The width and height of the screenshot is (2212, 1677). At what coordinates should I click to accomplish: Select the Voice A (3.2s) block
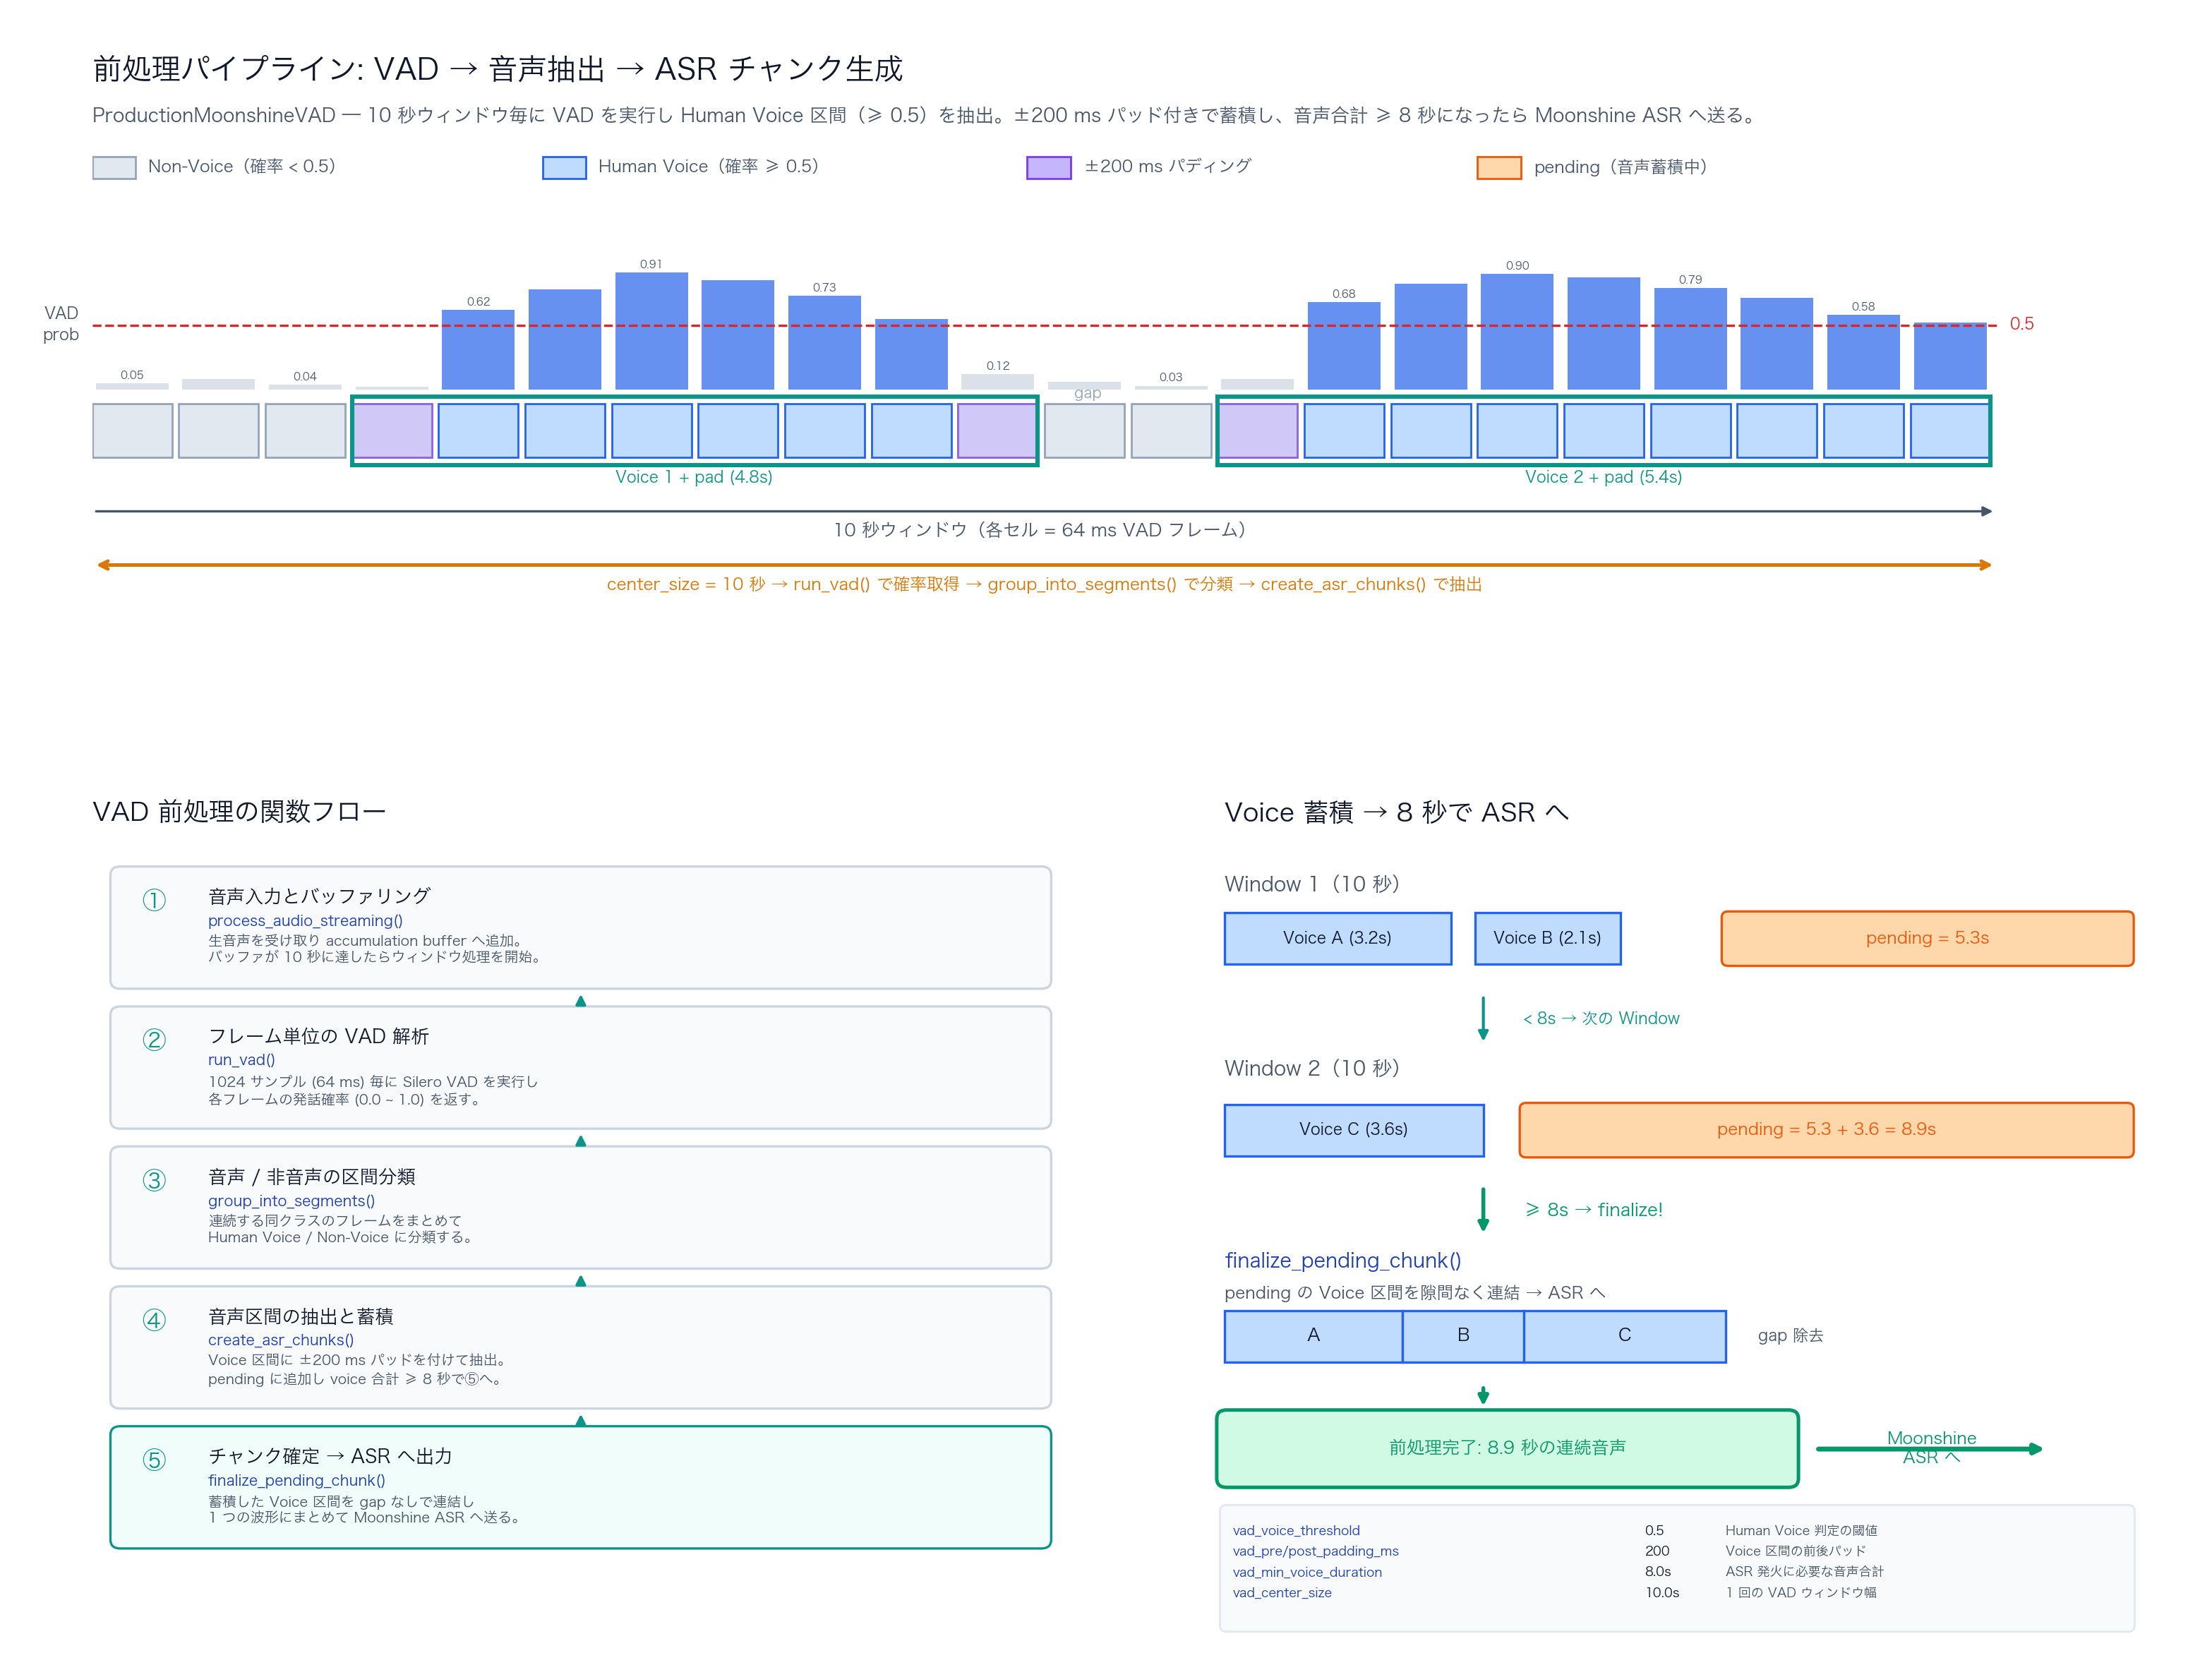[x=1338, y=938]
